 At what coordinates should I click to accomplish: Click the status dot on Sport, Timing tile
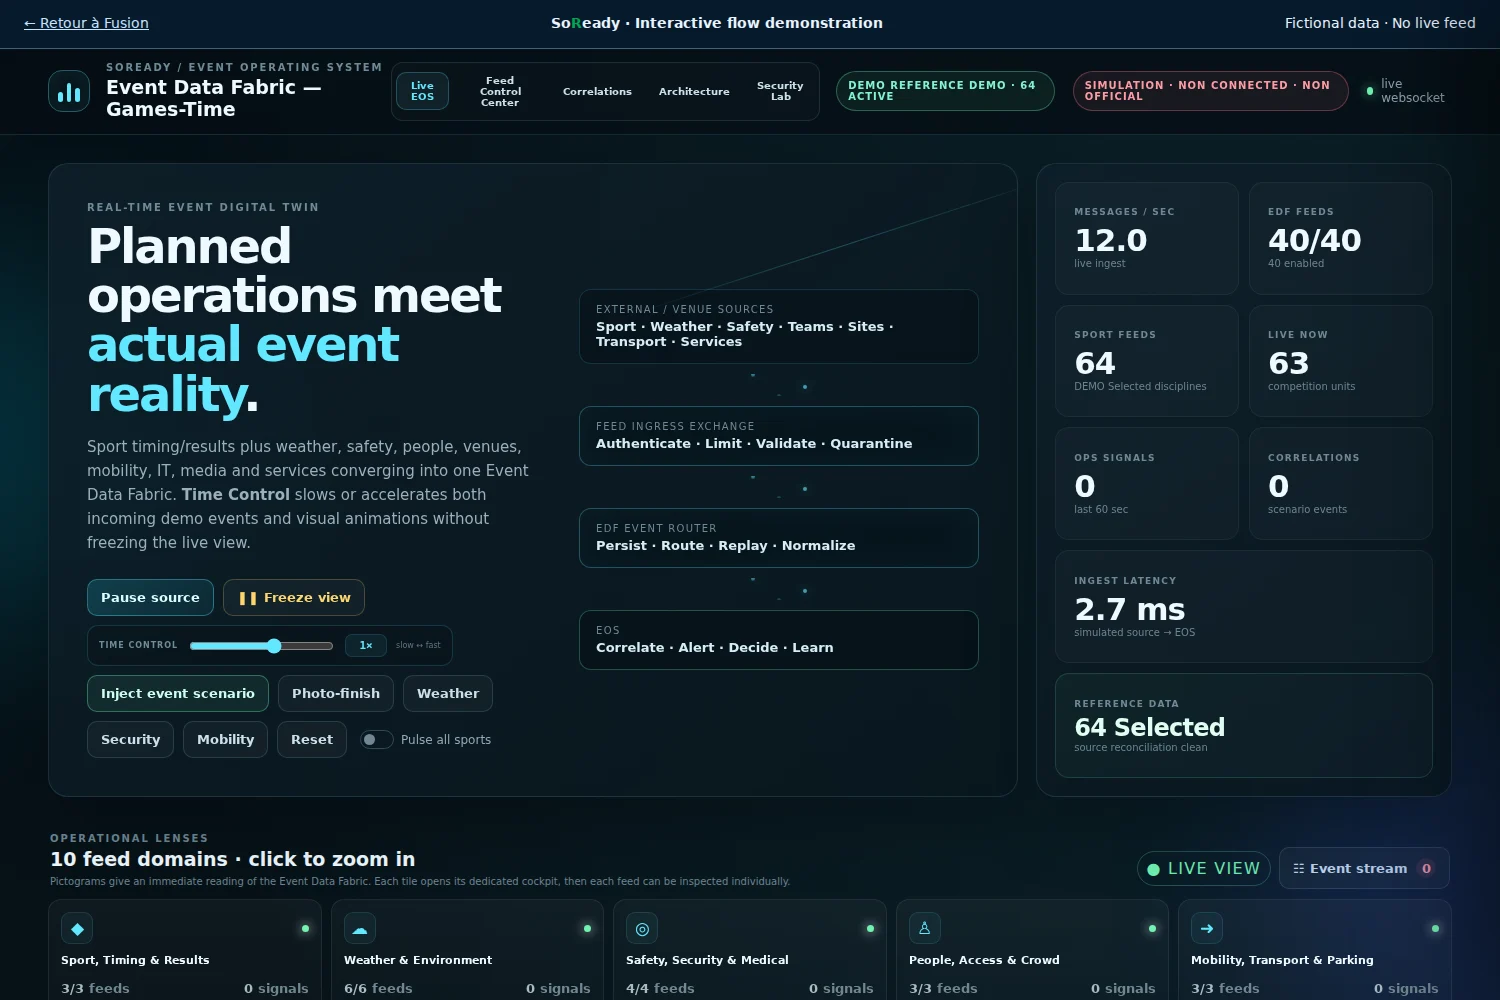coord(305,928)
